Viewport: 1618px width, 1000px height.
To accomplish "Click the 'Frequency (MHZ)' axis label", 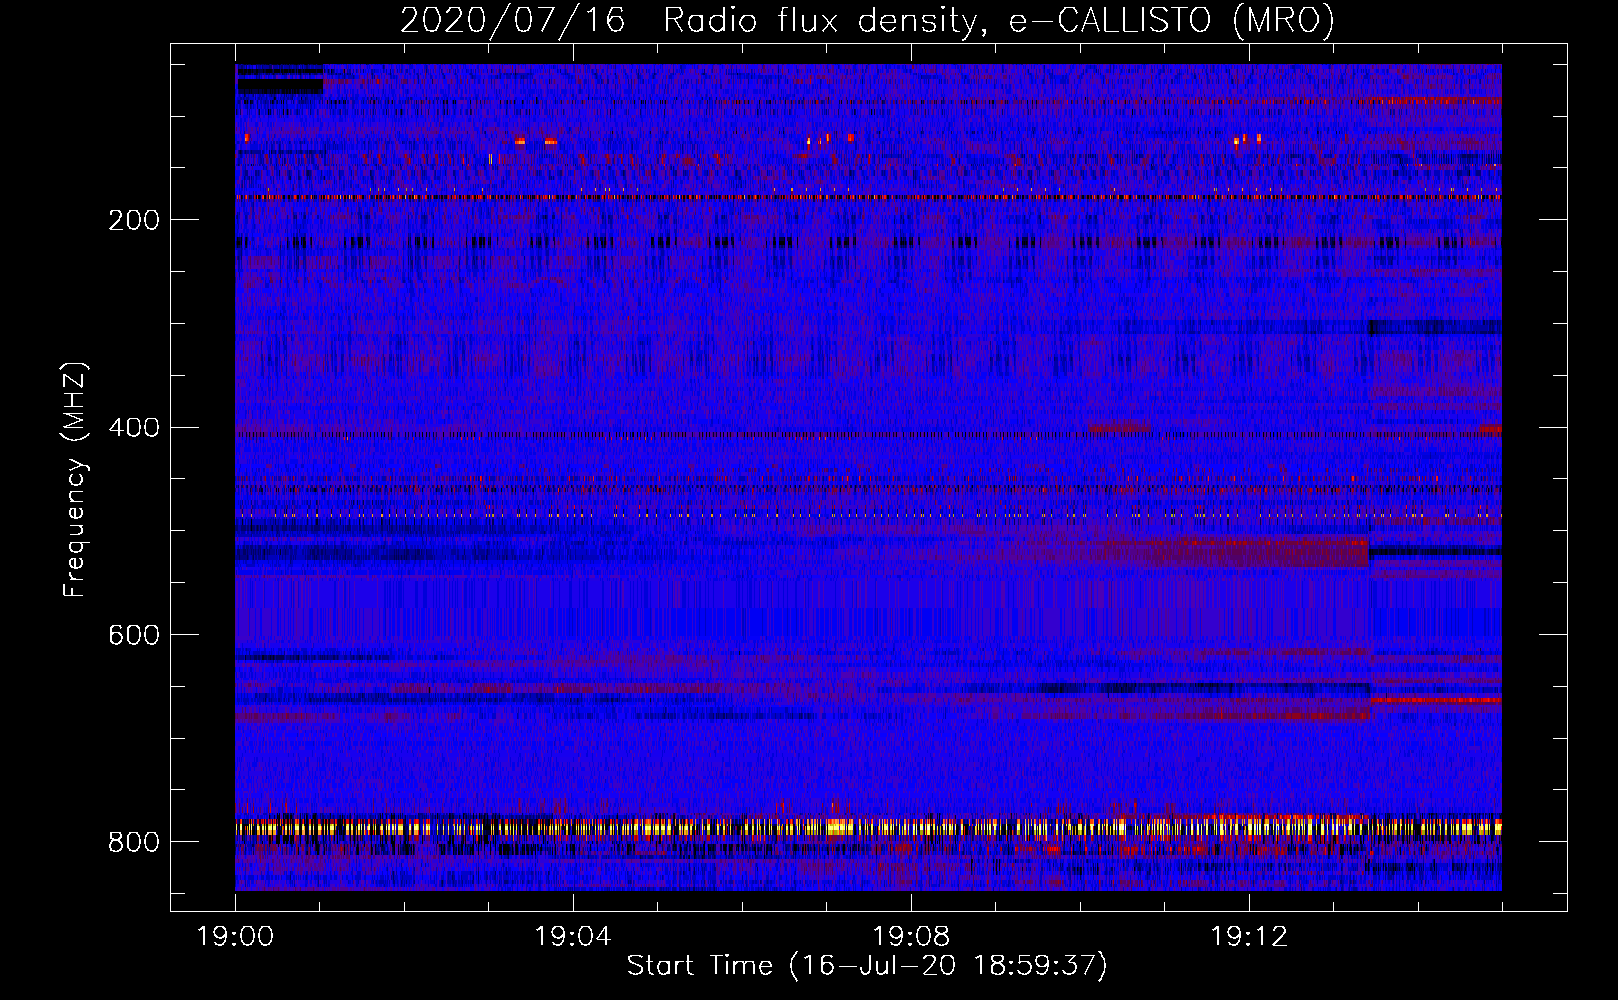I will tap(75, 480).
